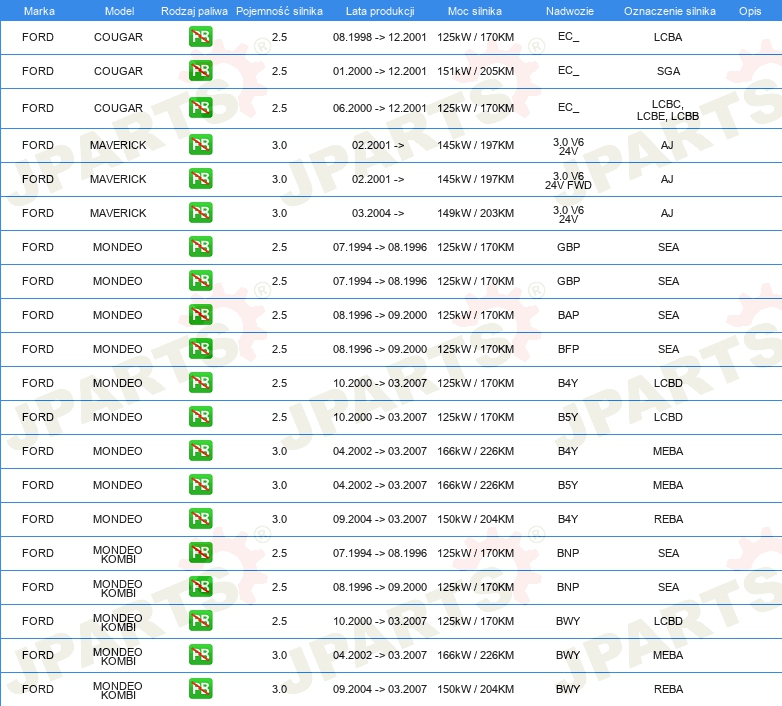Click the 3.0 capacity cell in the 24V FWD row

click(279, 179)
